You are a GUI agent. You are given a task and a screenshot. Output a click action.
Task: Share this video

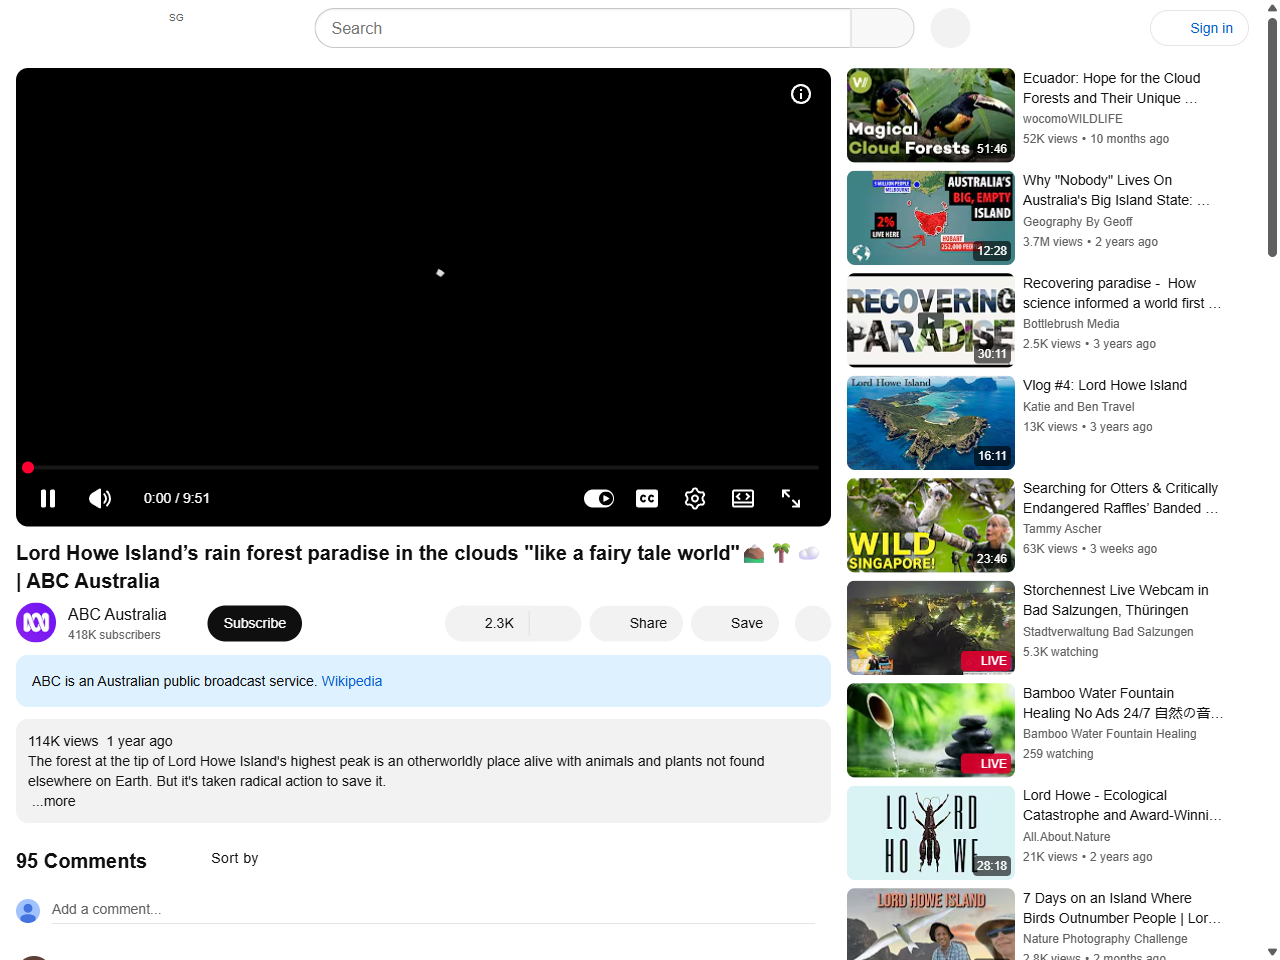coord(636,623)
